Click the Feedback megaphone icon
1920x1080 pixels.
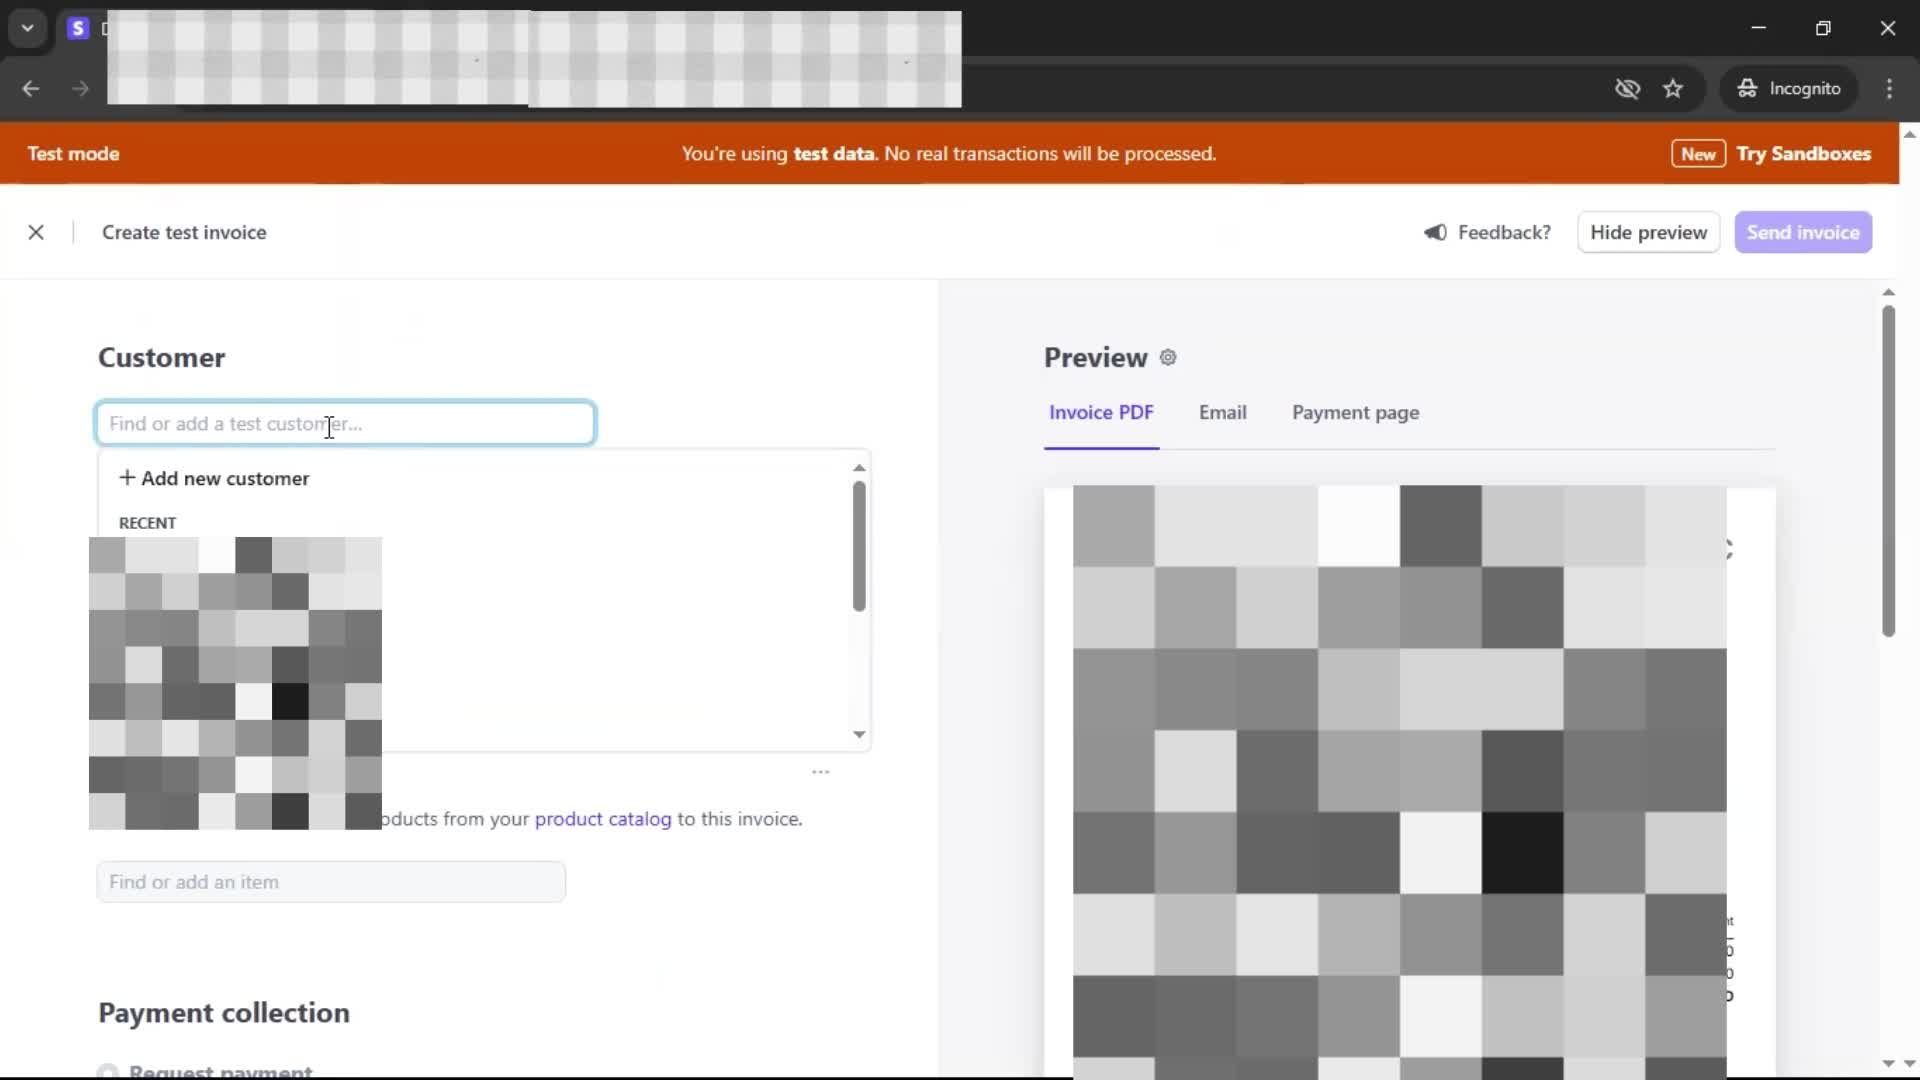pyautogui.click(x=1435, y=232)
